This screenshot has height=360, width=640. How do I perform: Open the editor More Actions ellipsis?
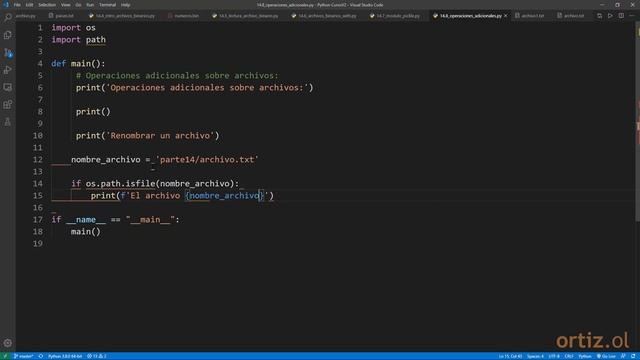[x=632, y=16]
